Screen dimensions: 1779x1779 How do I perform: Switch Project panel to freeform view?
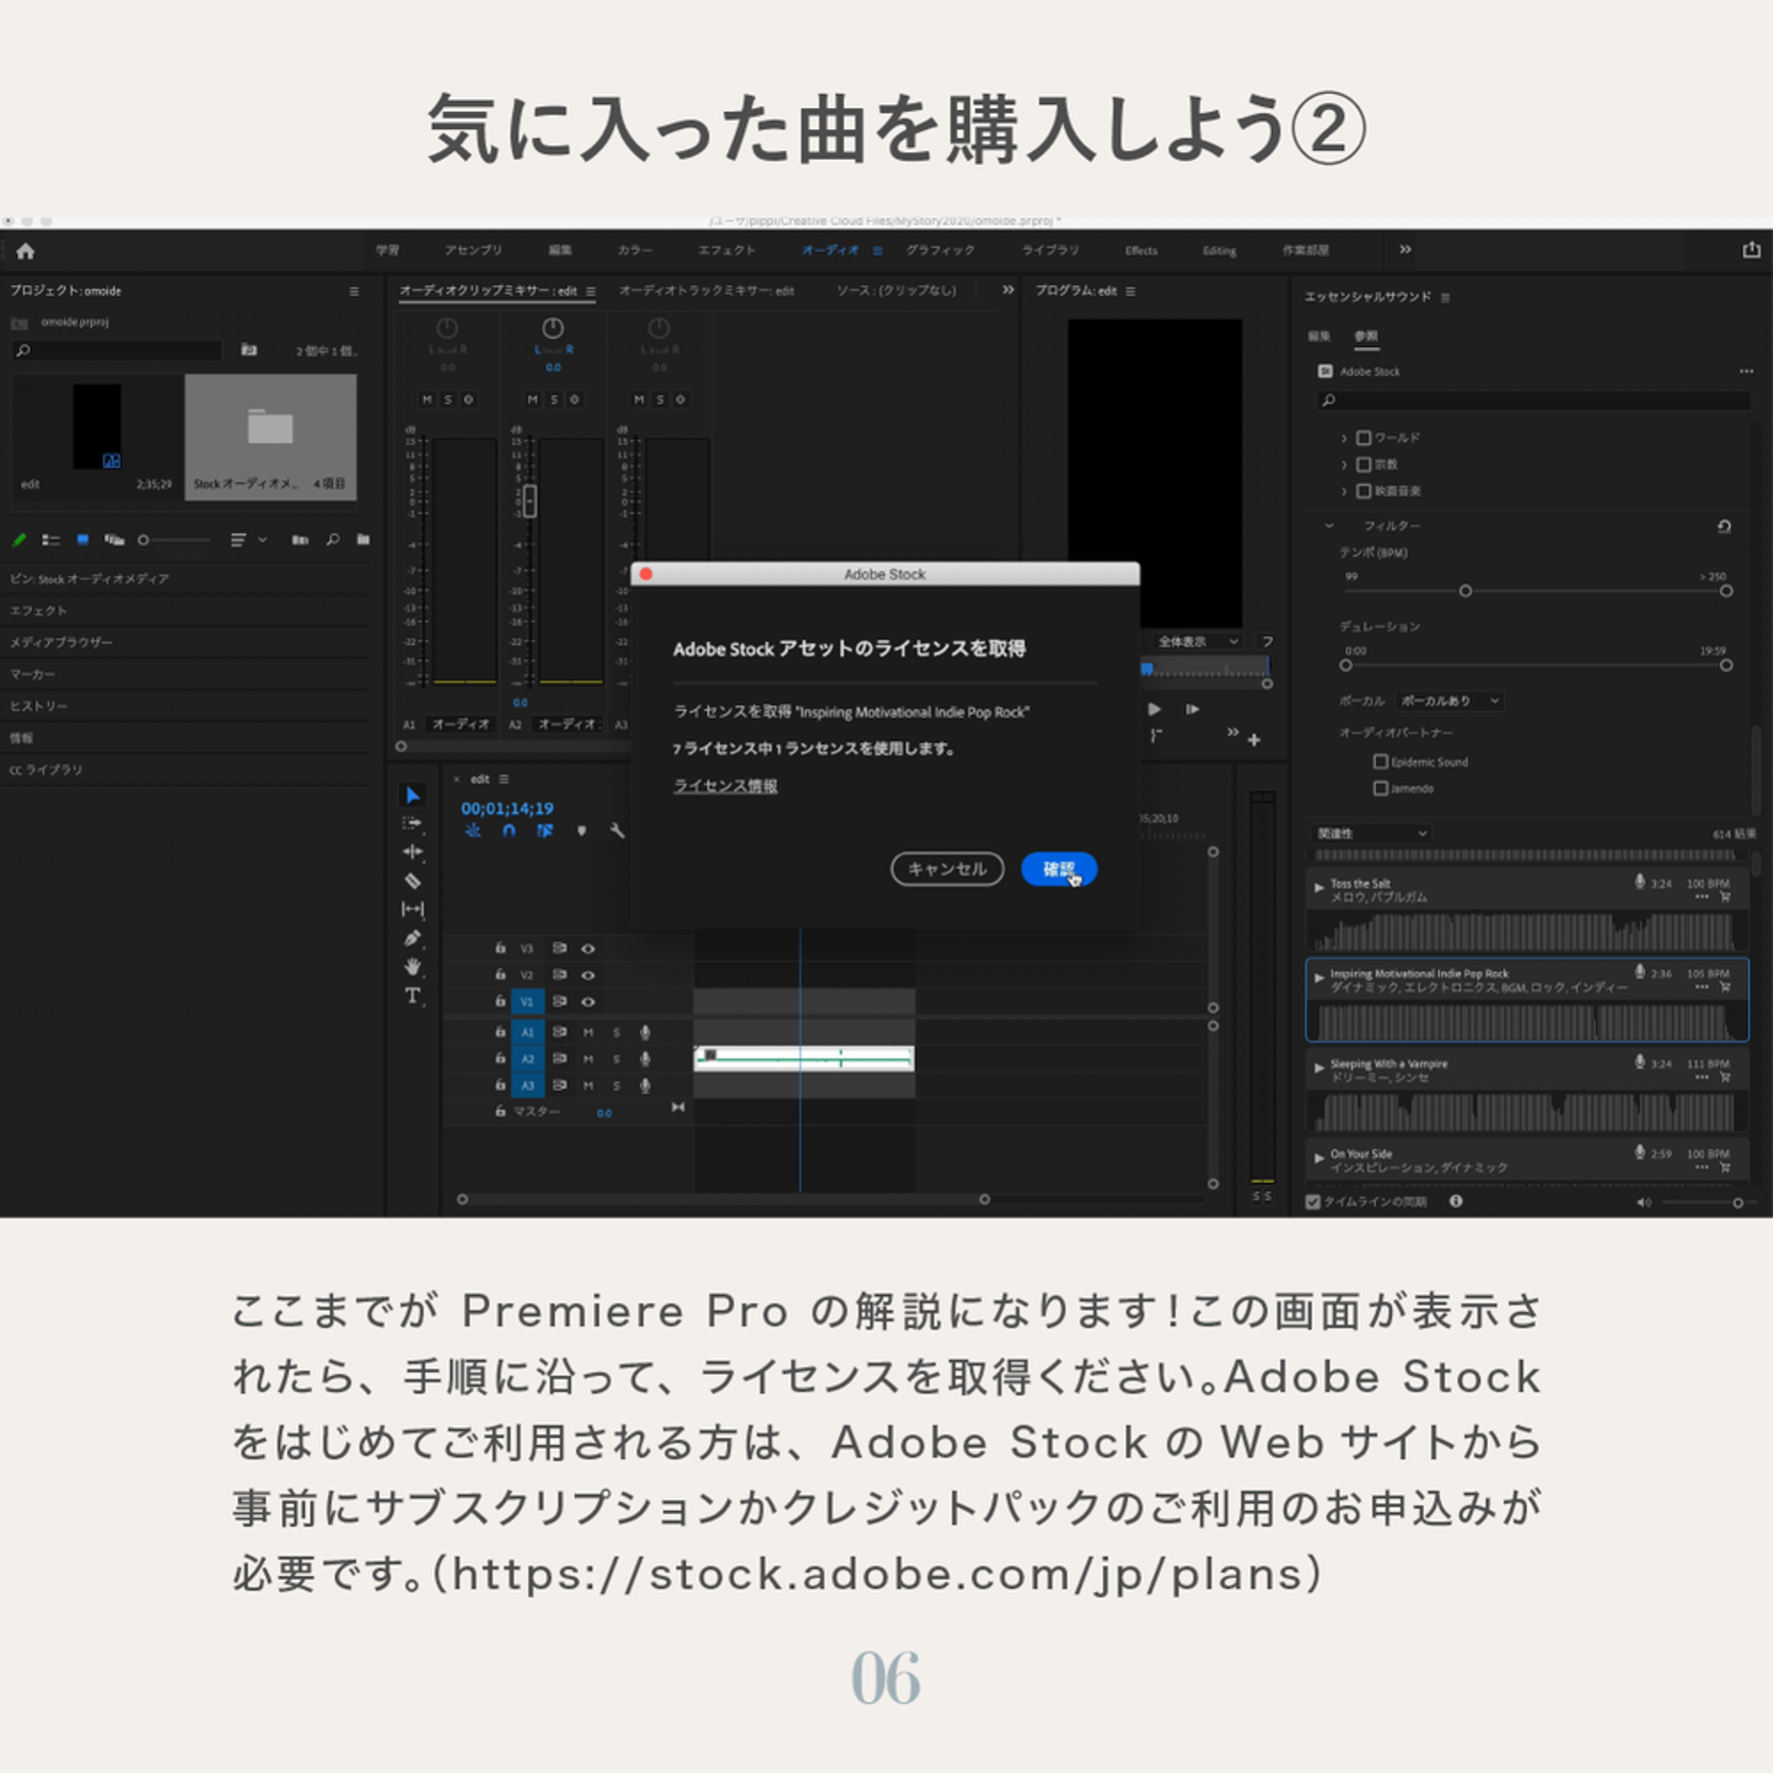point(115,542)
